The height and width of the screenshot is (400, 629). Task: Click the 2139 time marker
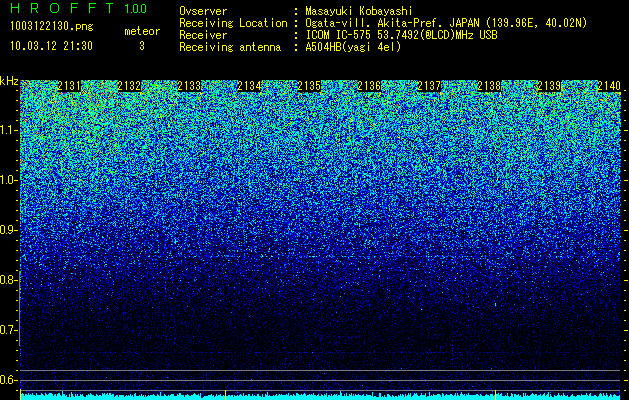click(549, 86)
